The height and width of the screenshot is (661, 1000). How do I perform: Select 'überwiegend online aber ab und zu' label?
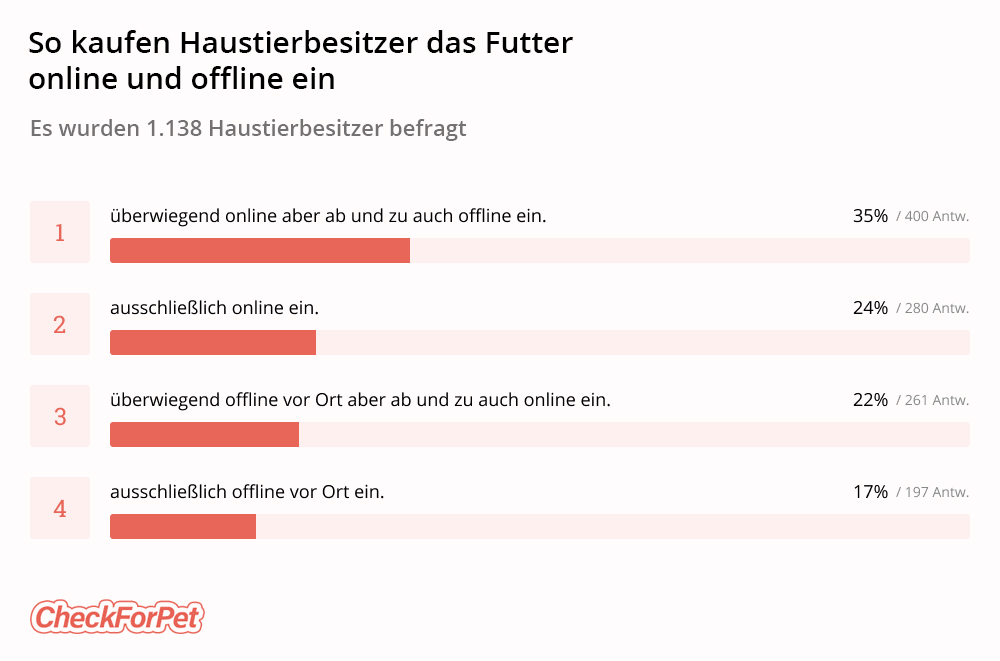[x=328, y=216]
